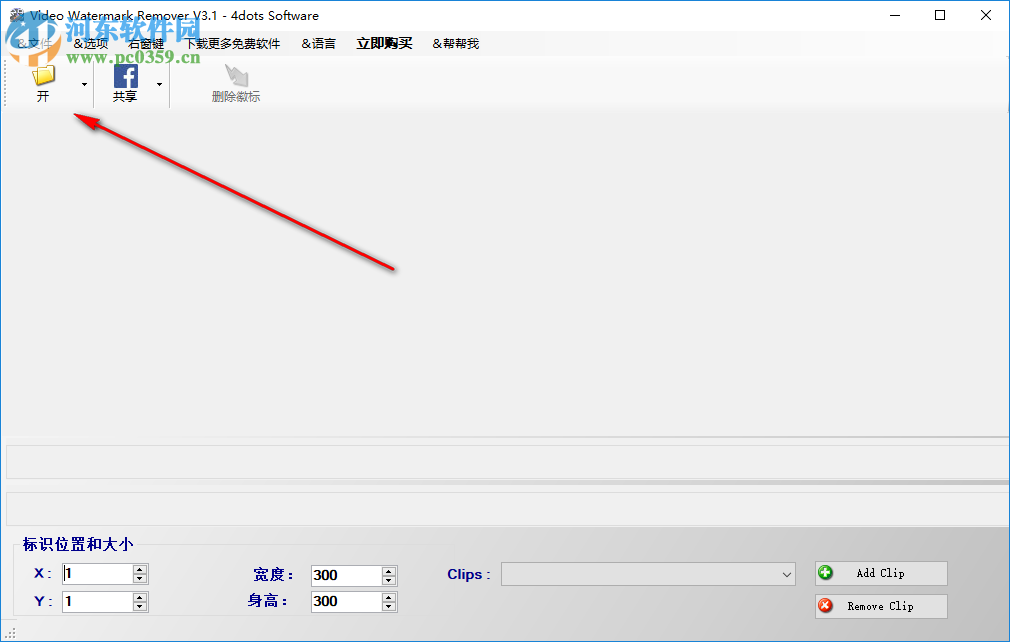Open a video file using the folder icon
Screen dimensions: 1010x642
pyautogui.click(x=42, y=74)
